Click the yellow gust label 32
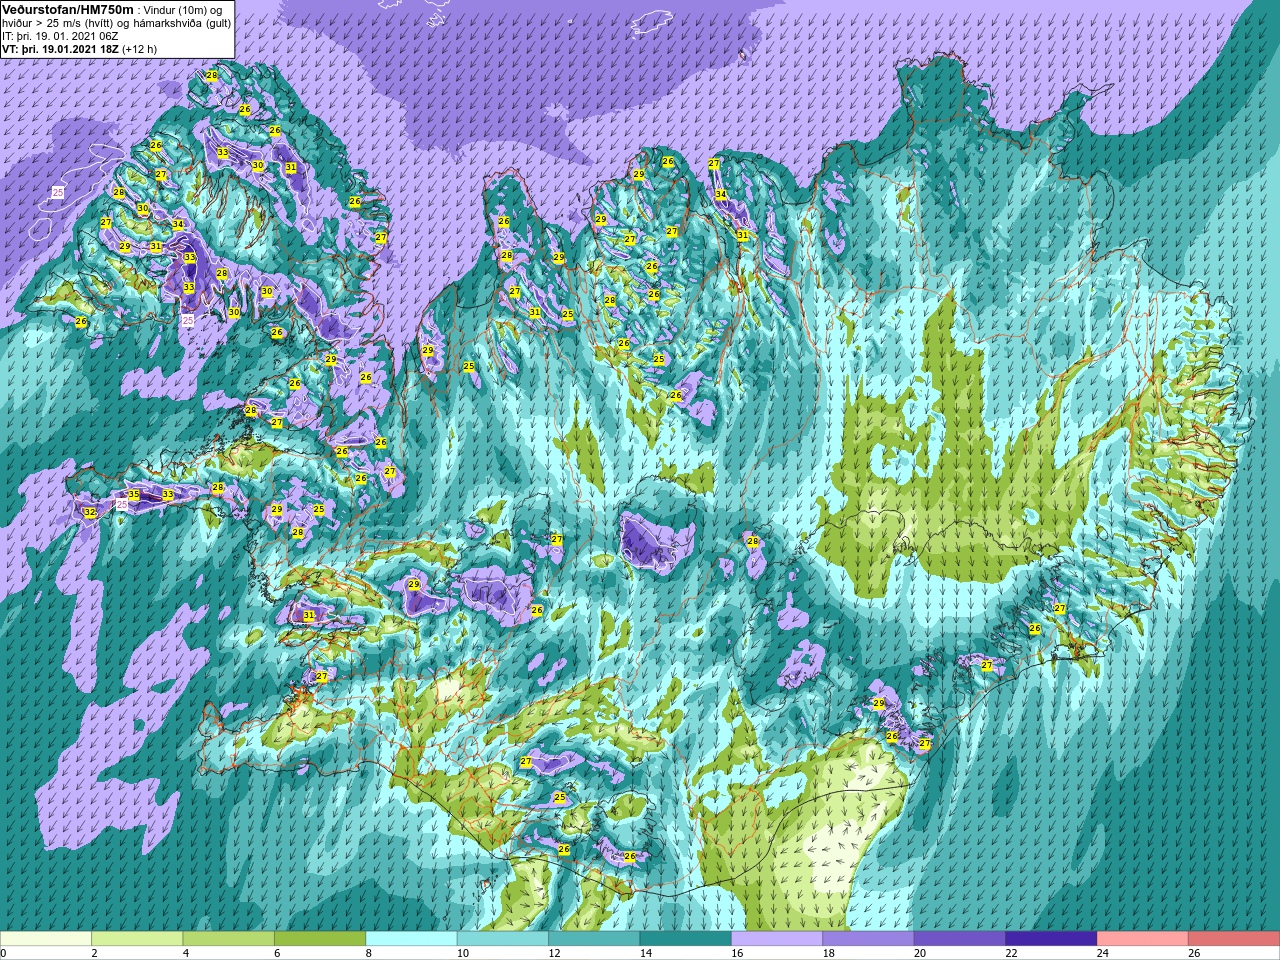 click(x=90, y=512)
